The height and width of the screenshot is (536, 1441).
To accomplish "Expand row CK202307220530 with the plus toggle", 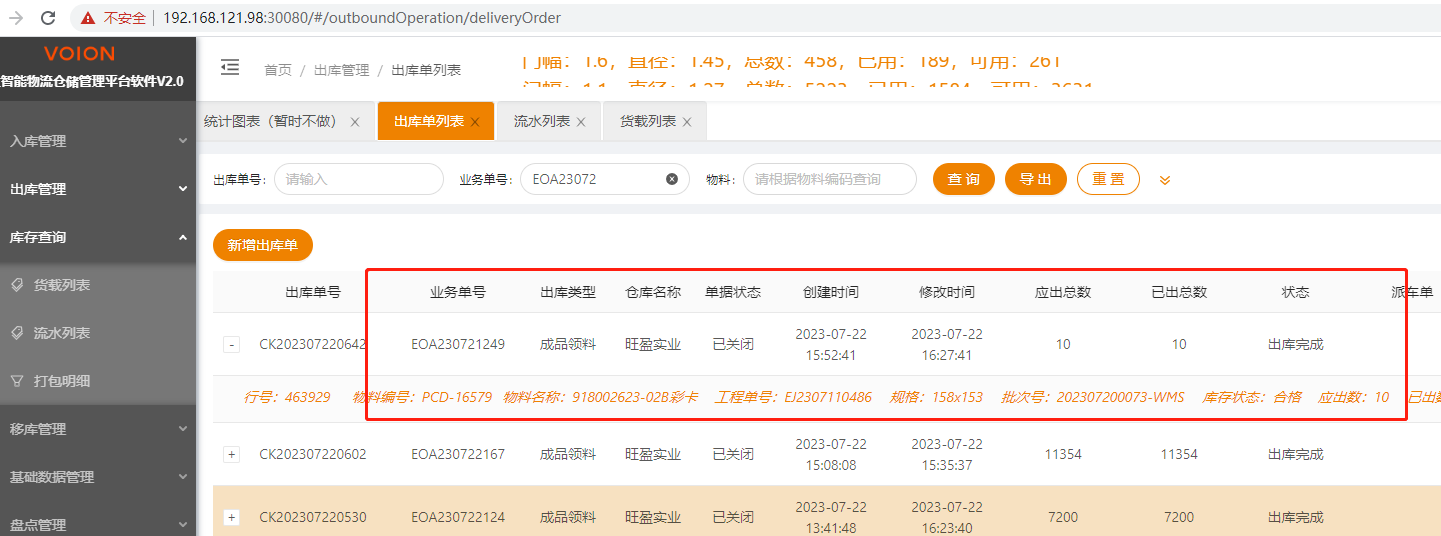I will click(231, 517).
